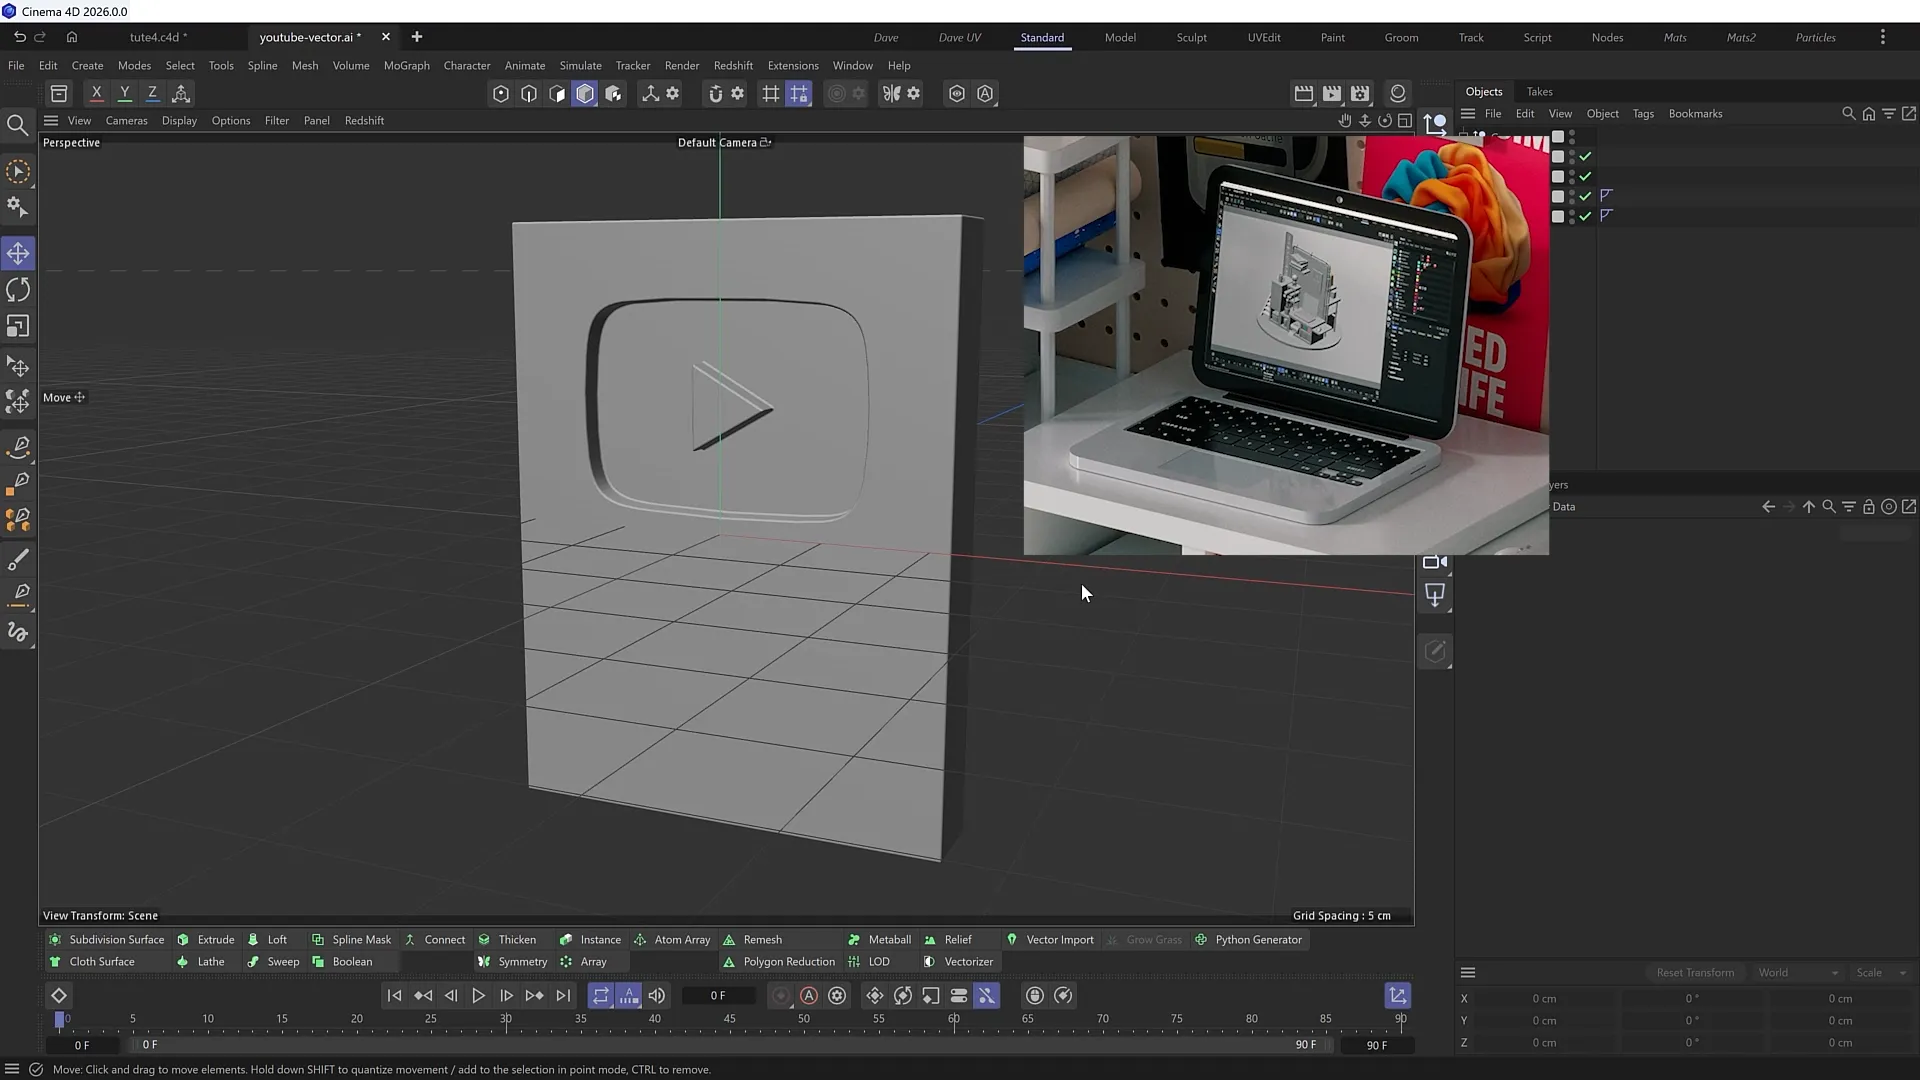Viewport: 1920px width, 1080px height.
Task: Open layout options three-dot menu
Action: point(1882,37)
